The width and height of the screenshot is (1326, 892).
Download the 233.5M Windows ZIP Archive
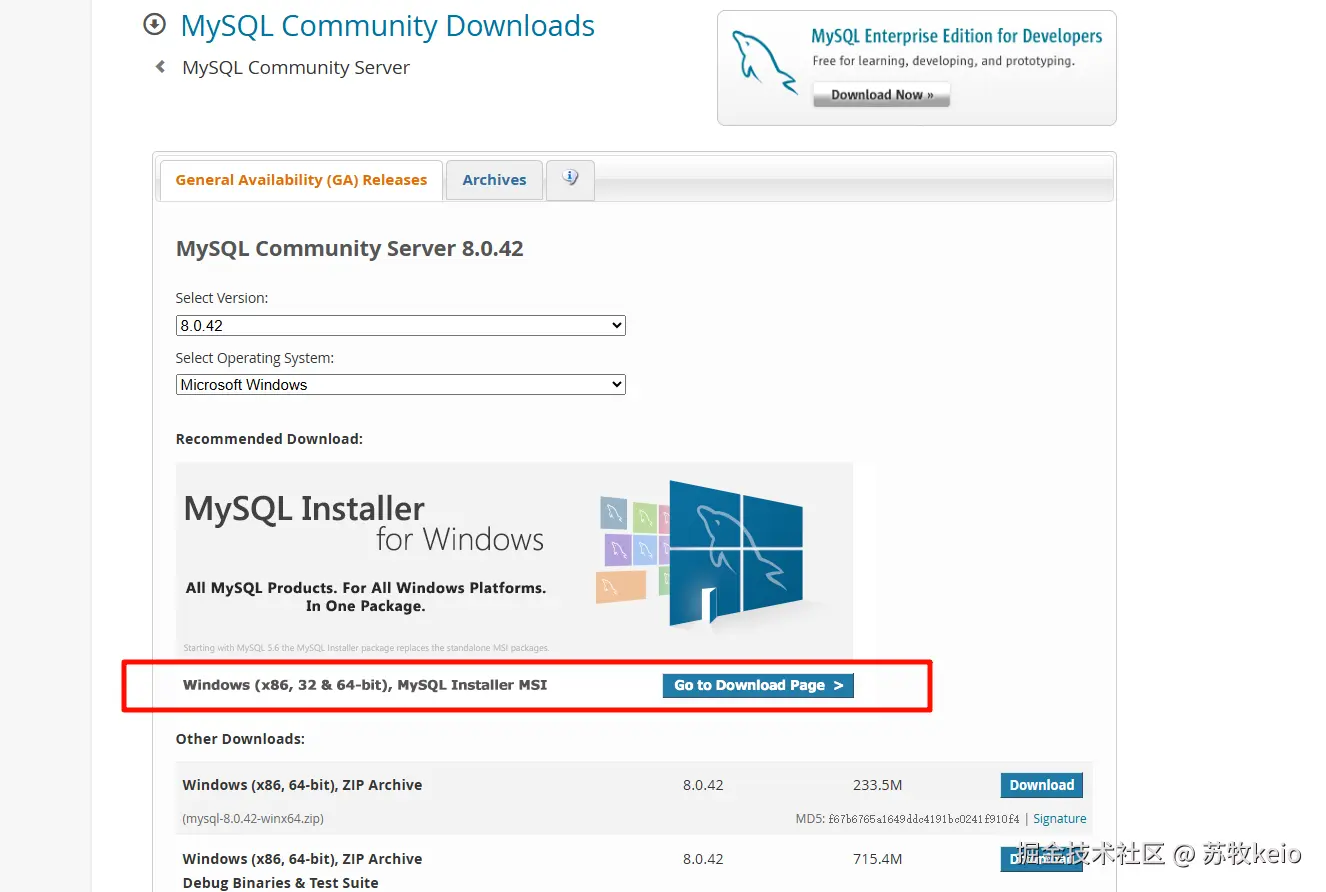pyautogui.click(x=1041, y=785)
